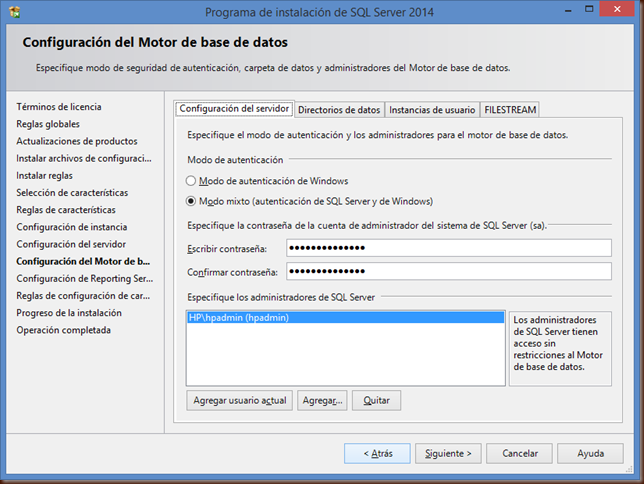Click Configuración del Motor de b... step

coord(83,262)
